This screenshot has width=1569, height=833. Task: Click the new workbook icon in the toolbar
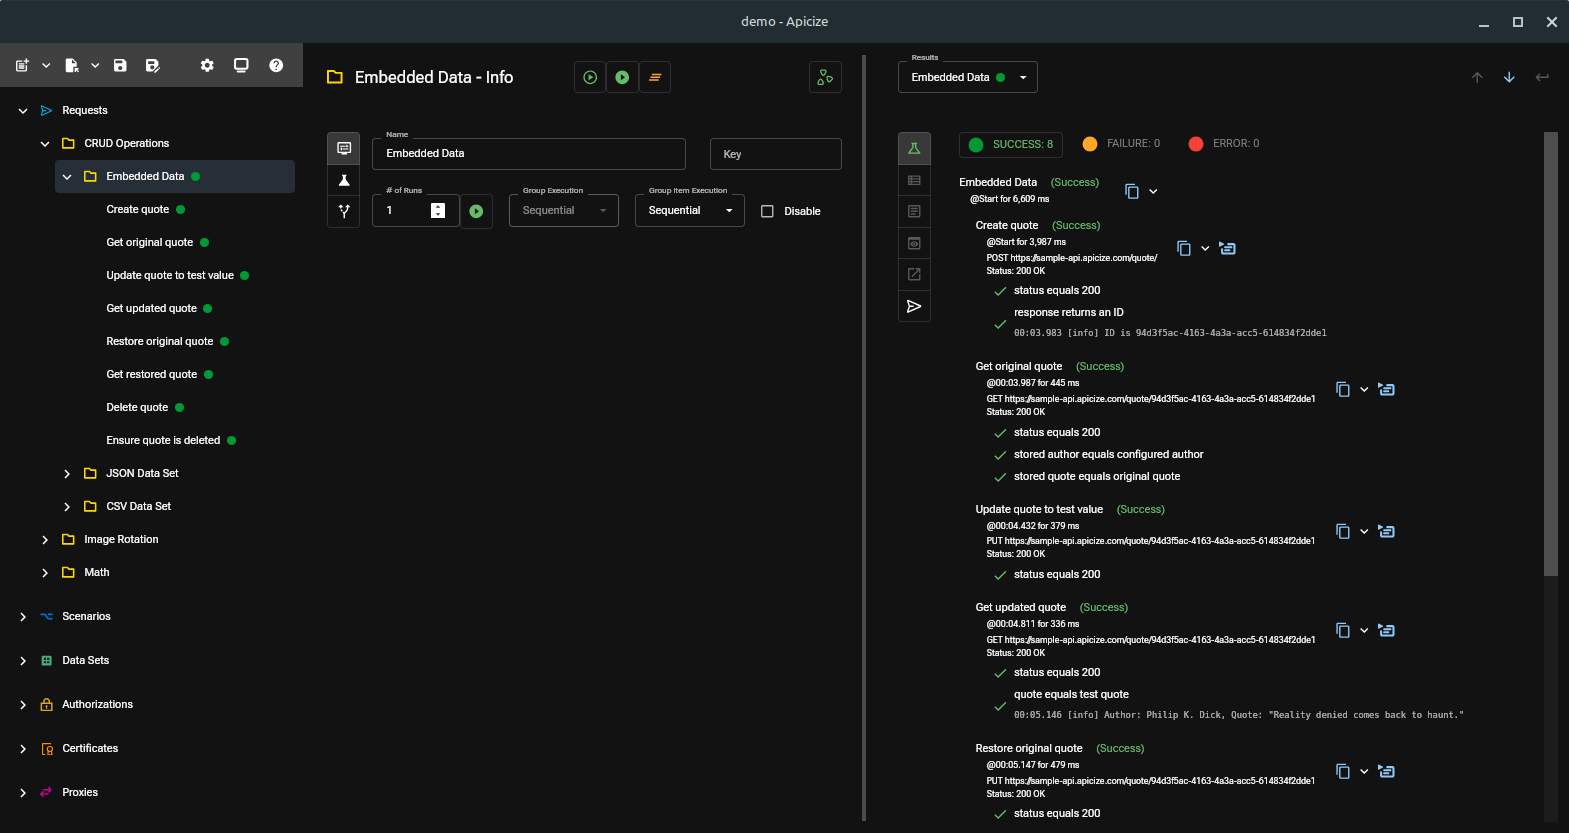(x=22, y=66)
